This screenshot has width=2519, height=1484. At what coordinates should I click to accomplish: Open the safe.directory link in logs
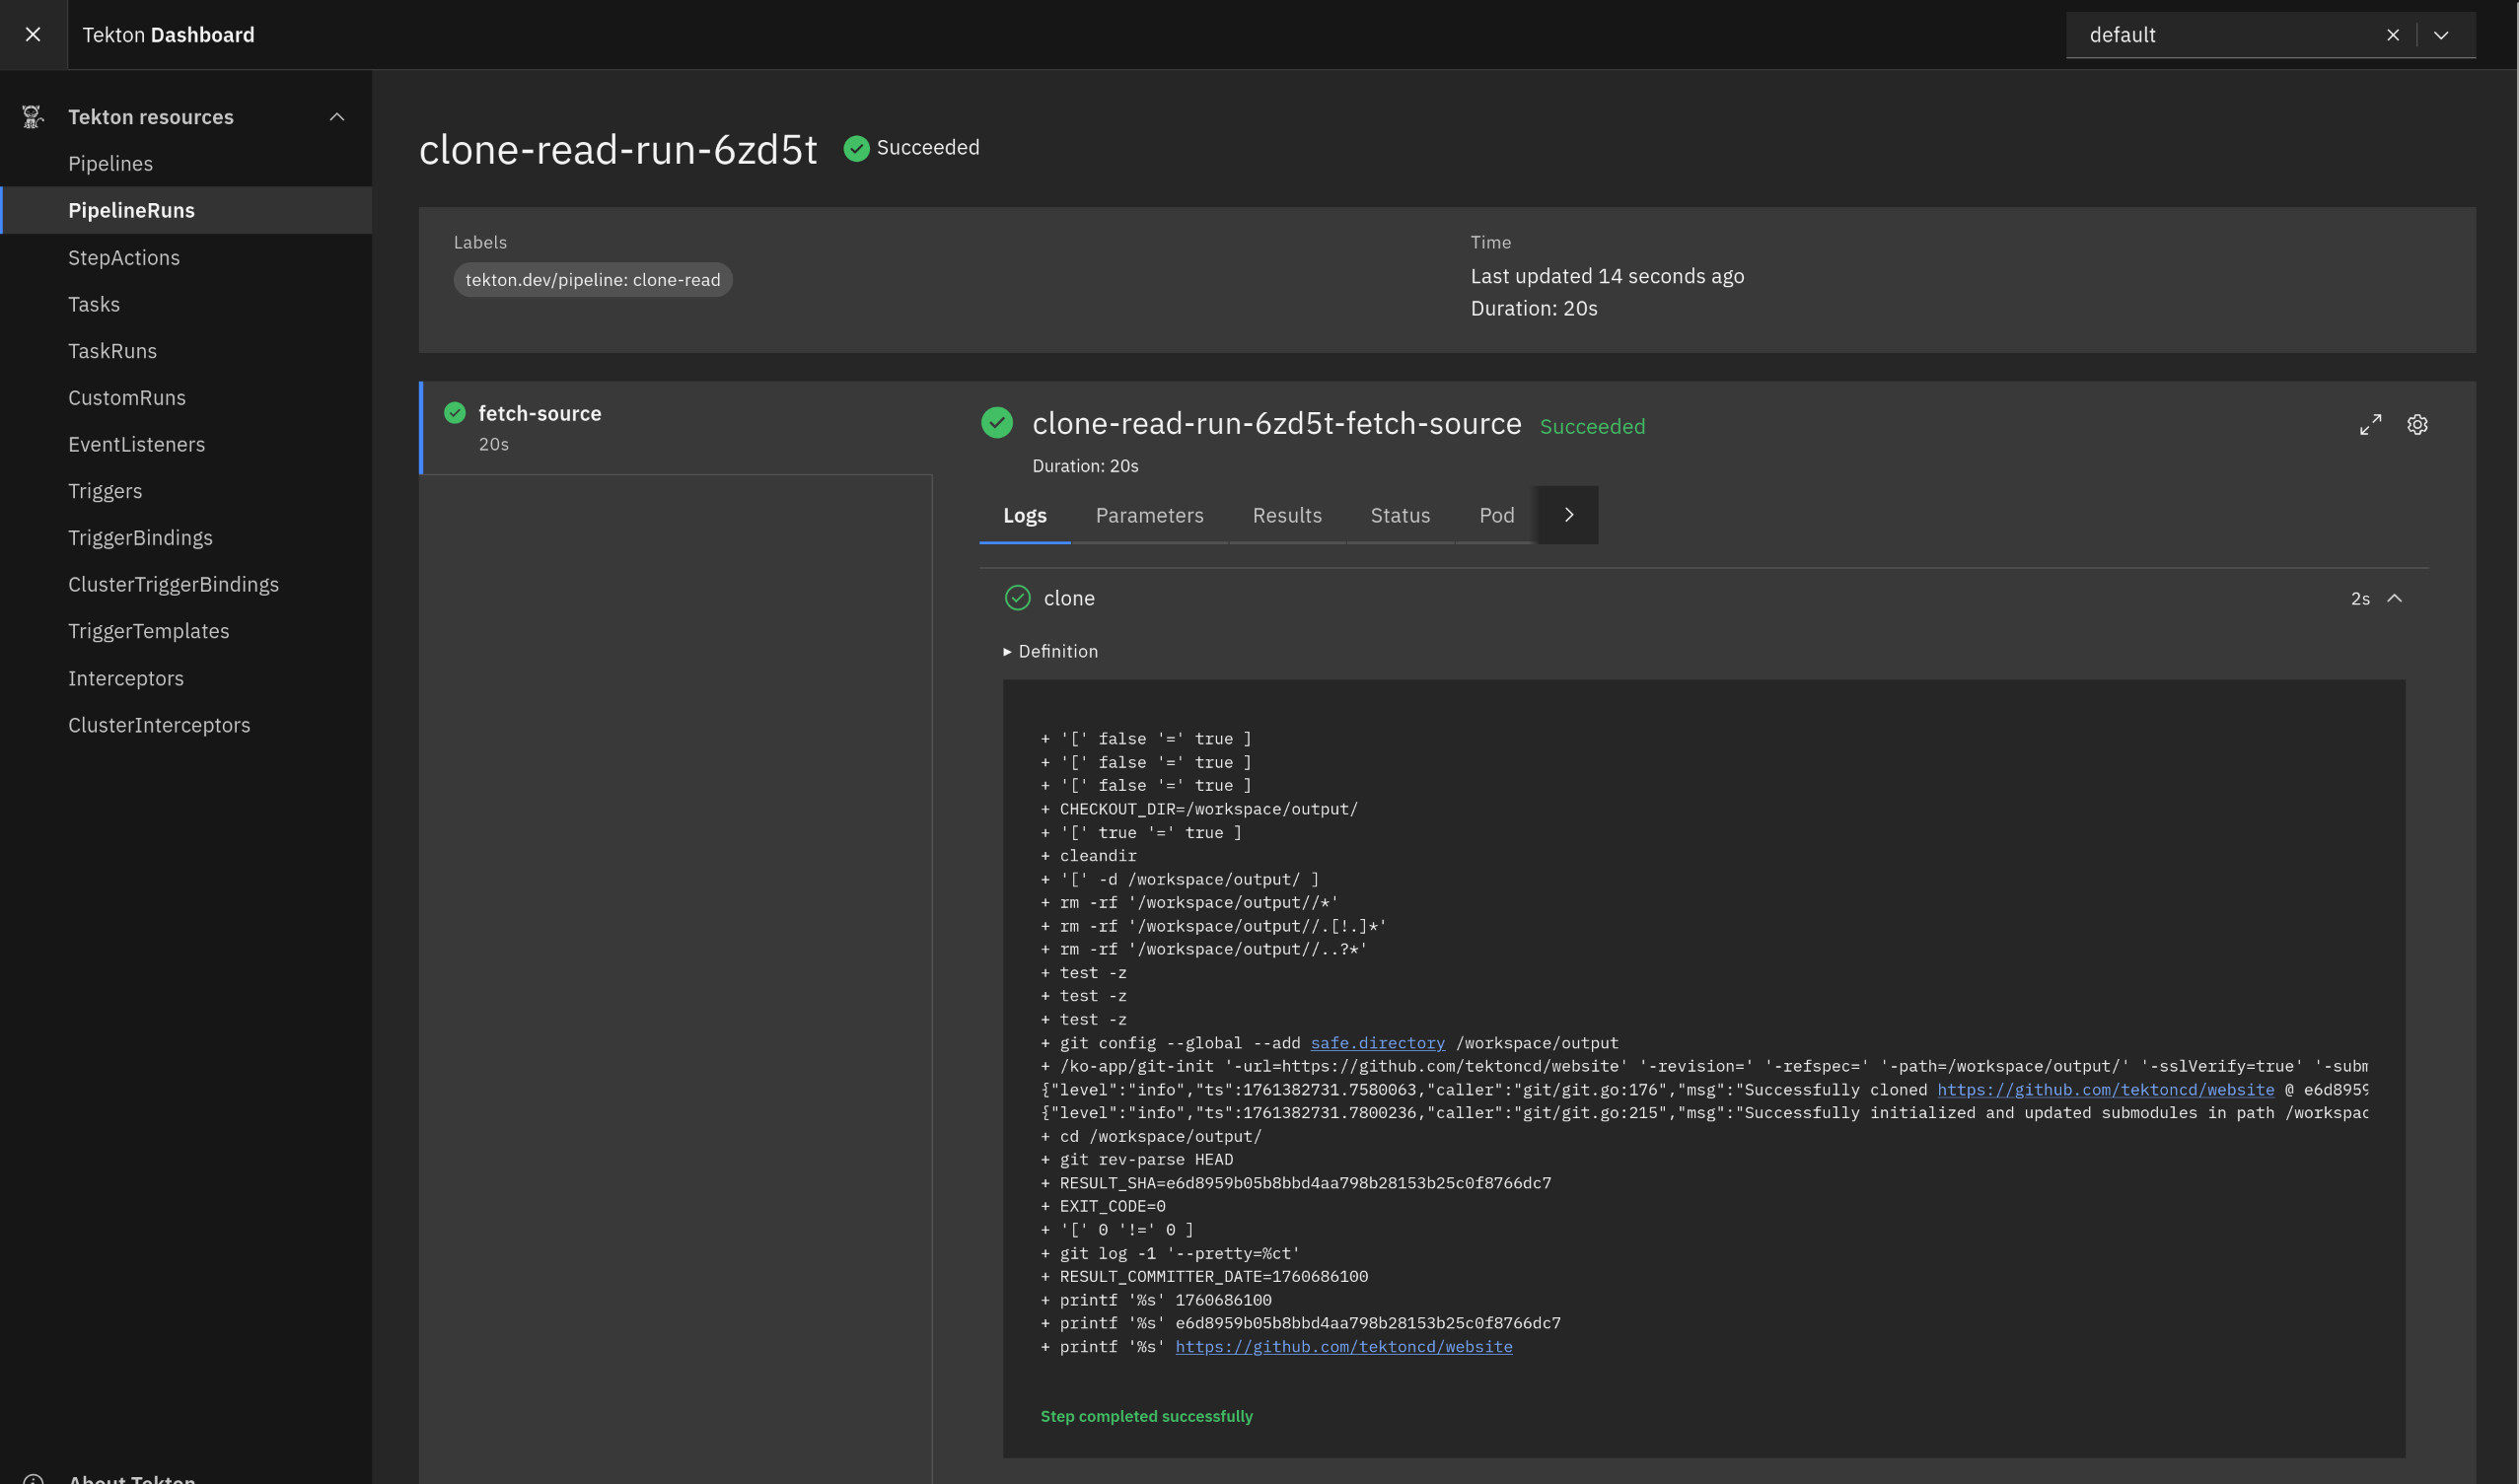coord(1377,1043)
